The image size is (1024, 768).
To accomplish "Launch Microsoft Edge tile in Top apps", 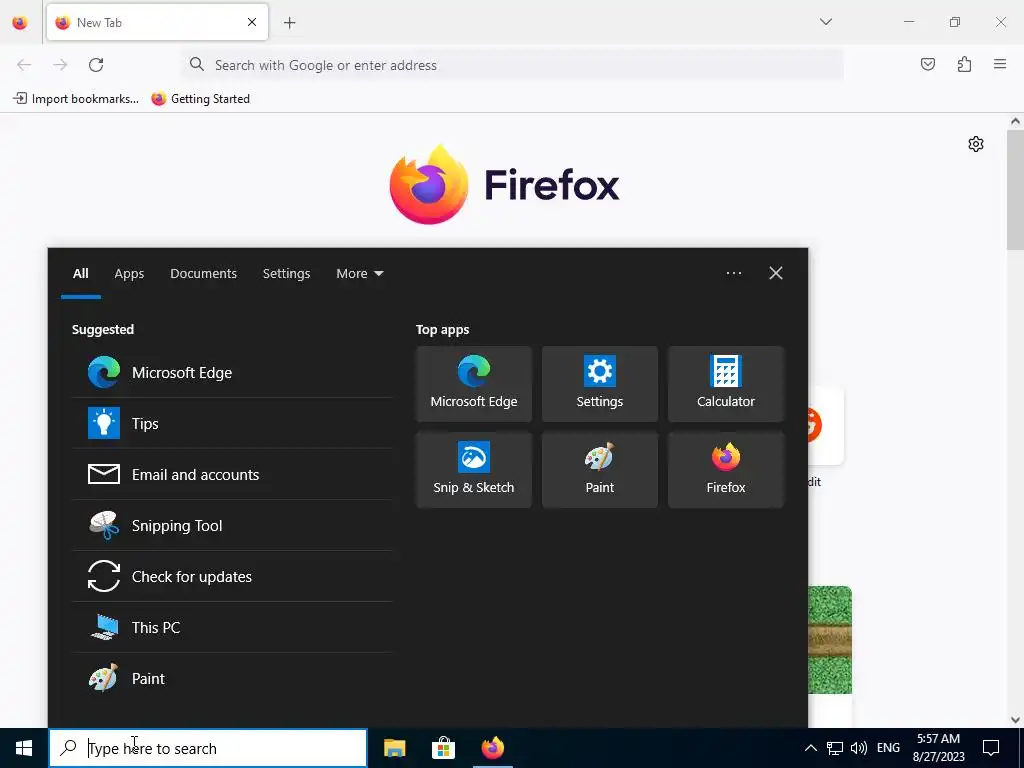I will [x=473, y=384].
